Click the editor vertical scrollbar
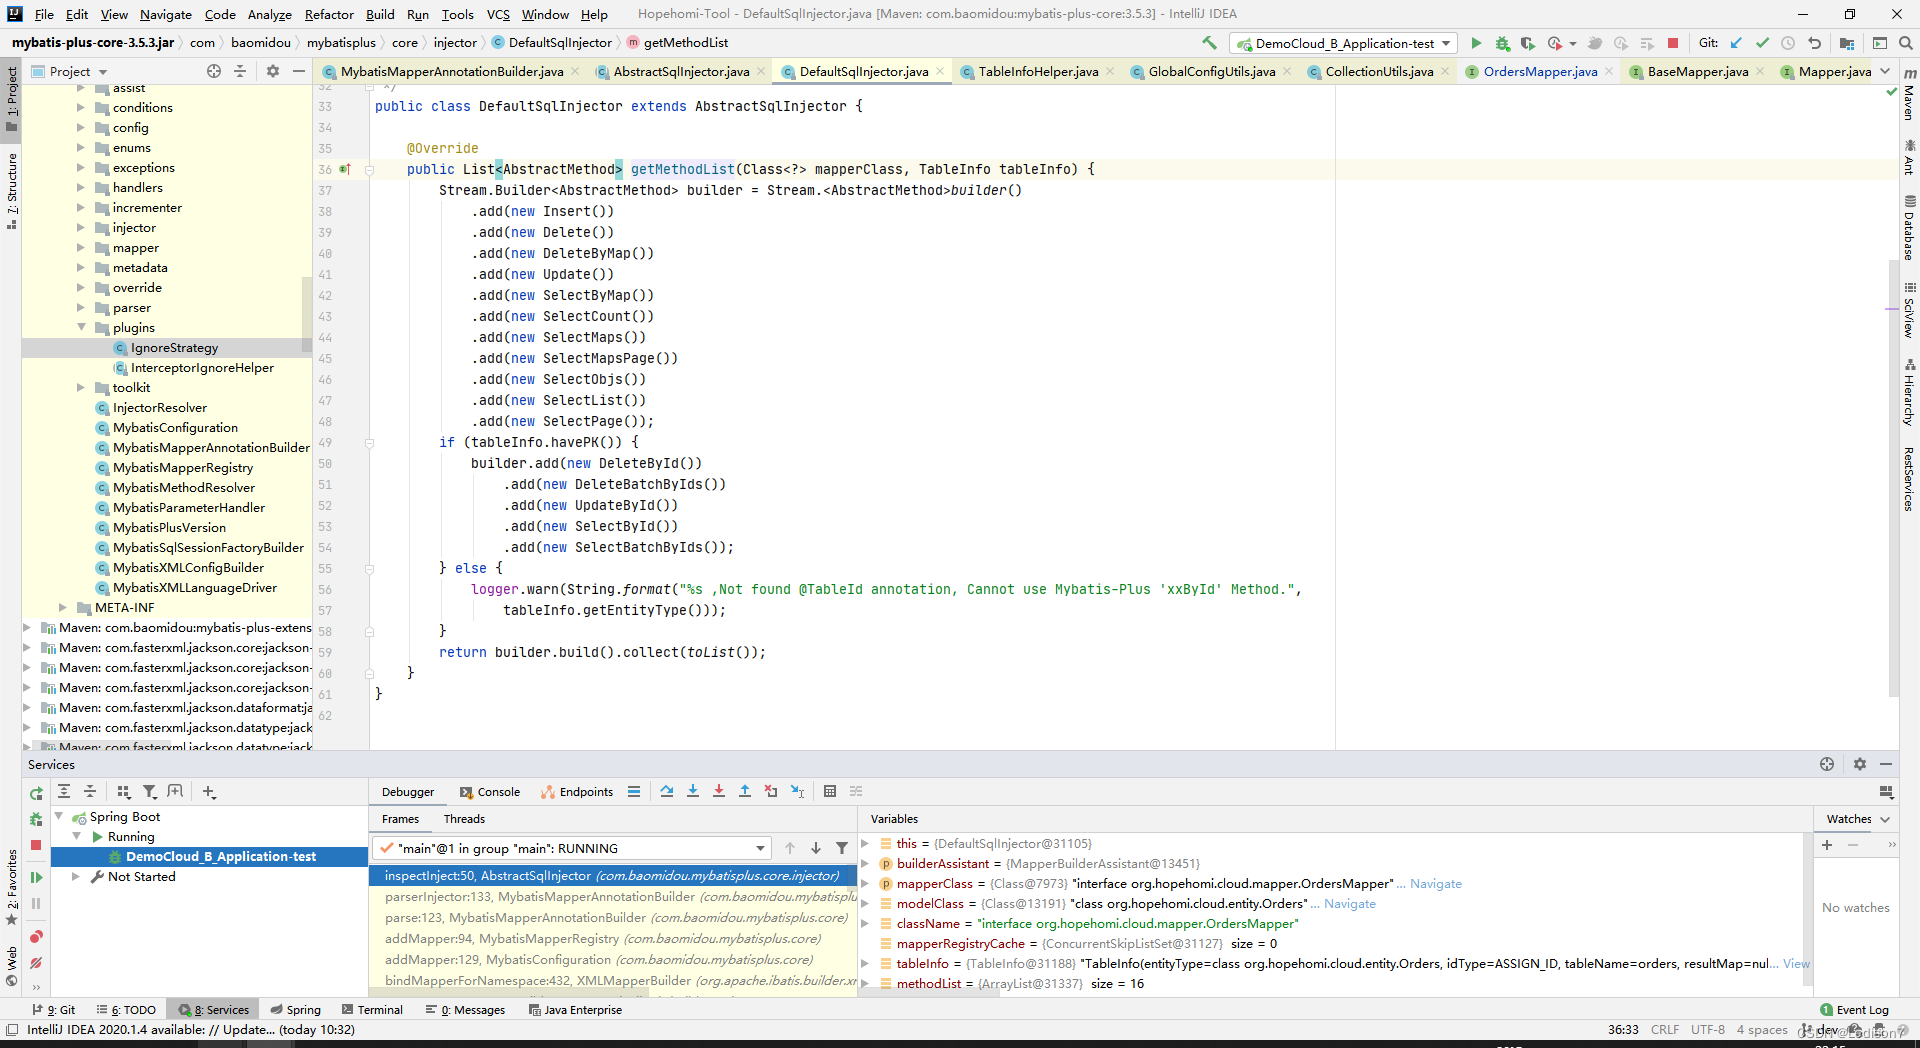The image size is (1920, 1048). click(x=1892, y=480)
